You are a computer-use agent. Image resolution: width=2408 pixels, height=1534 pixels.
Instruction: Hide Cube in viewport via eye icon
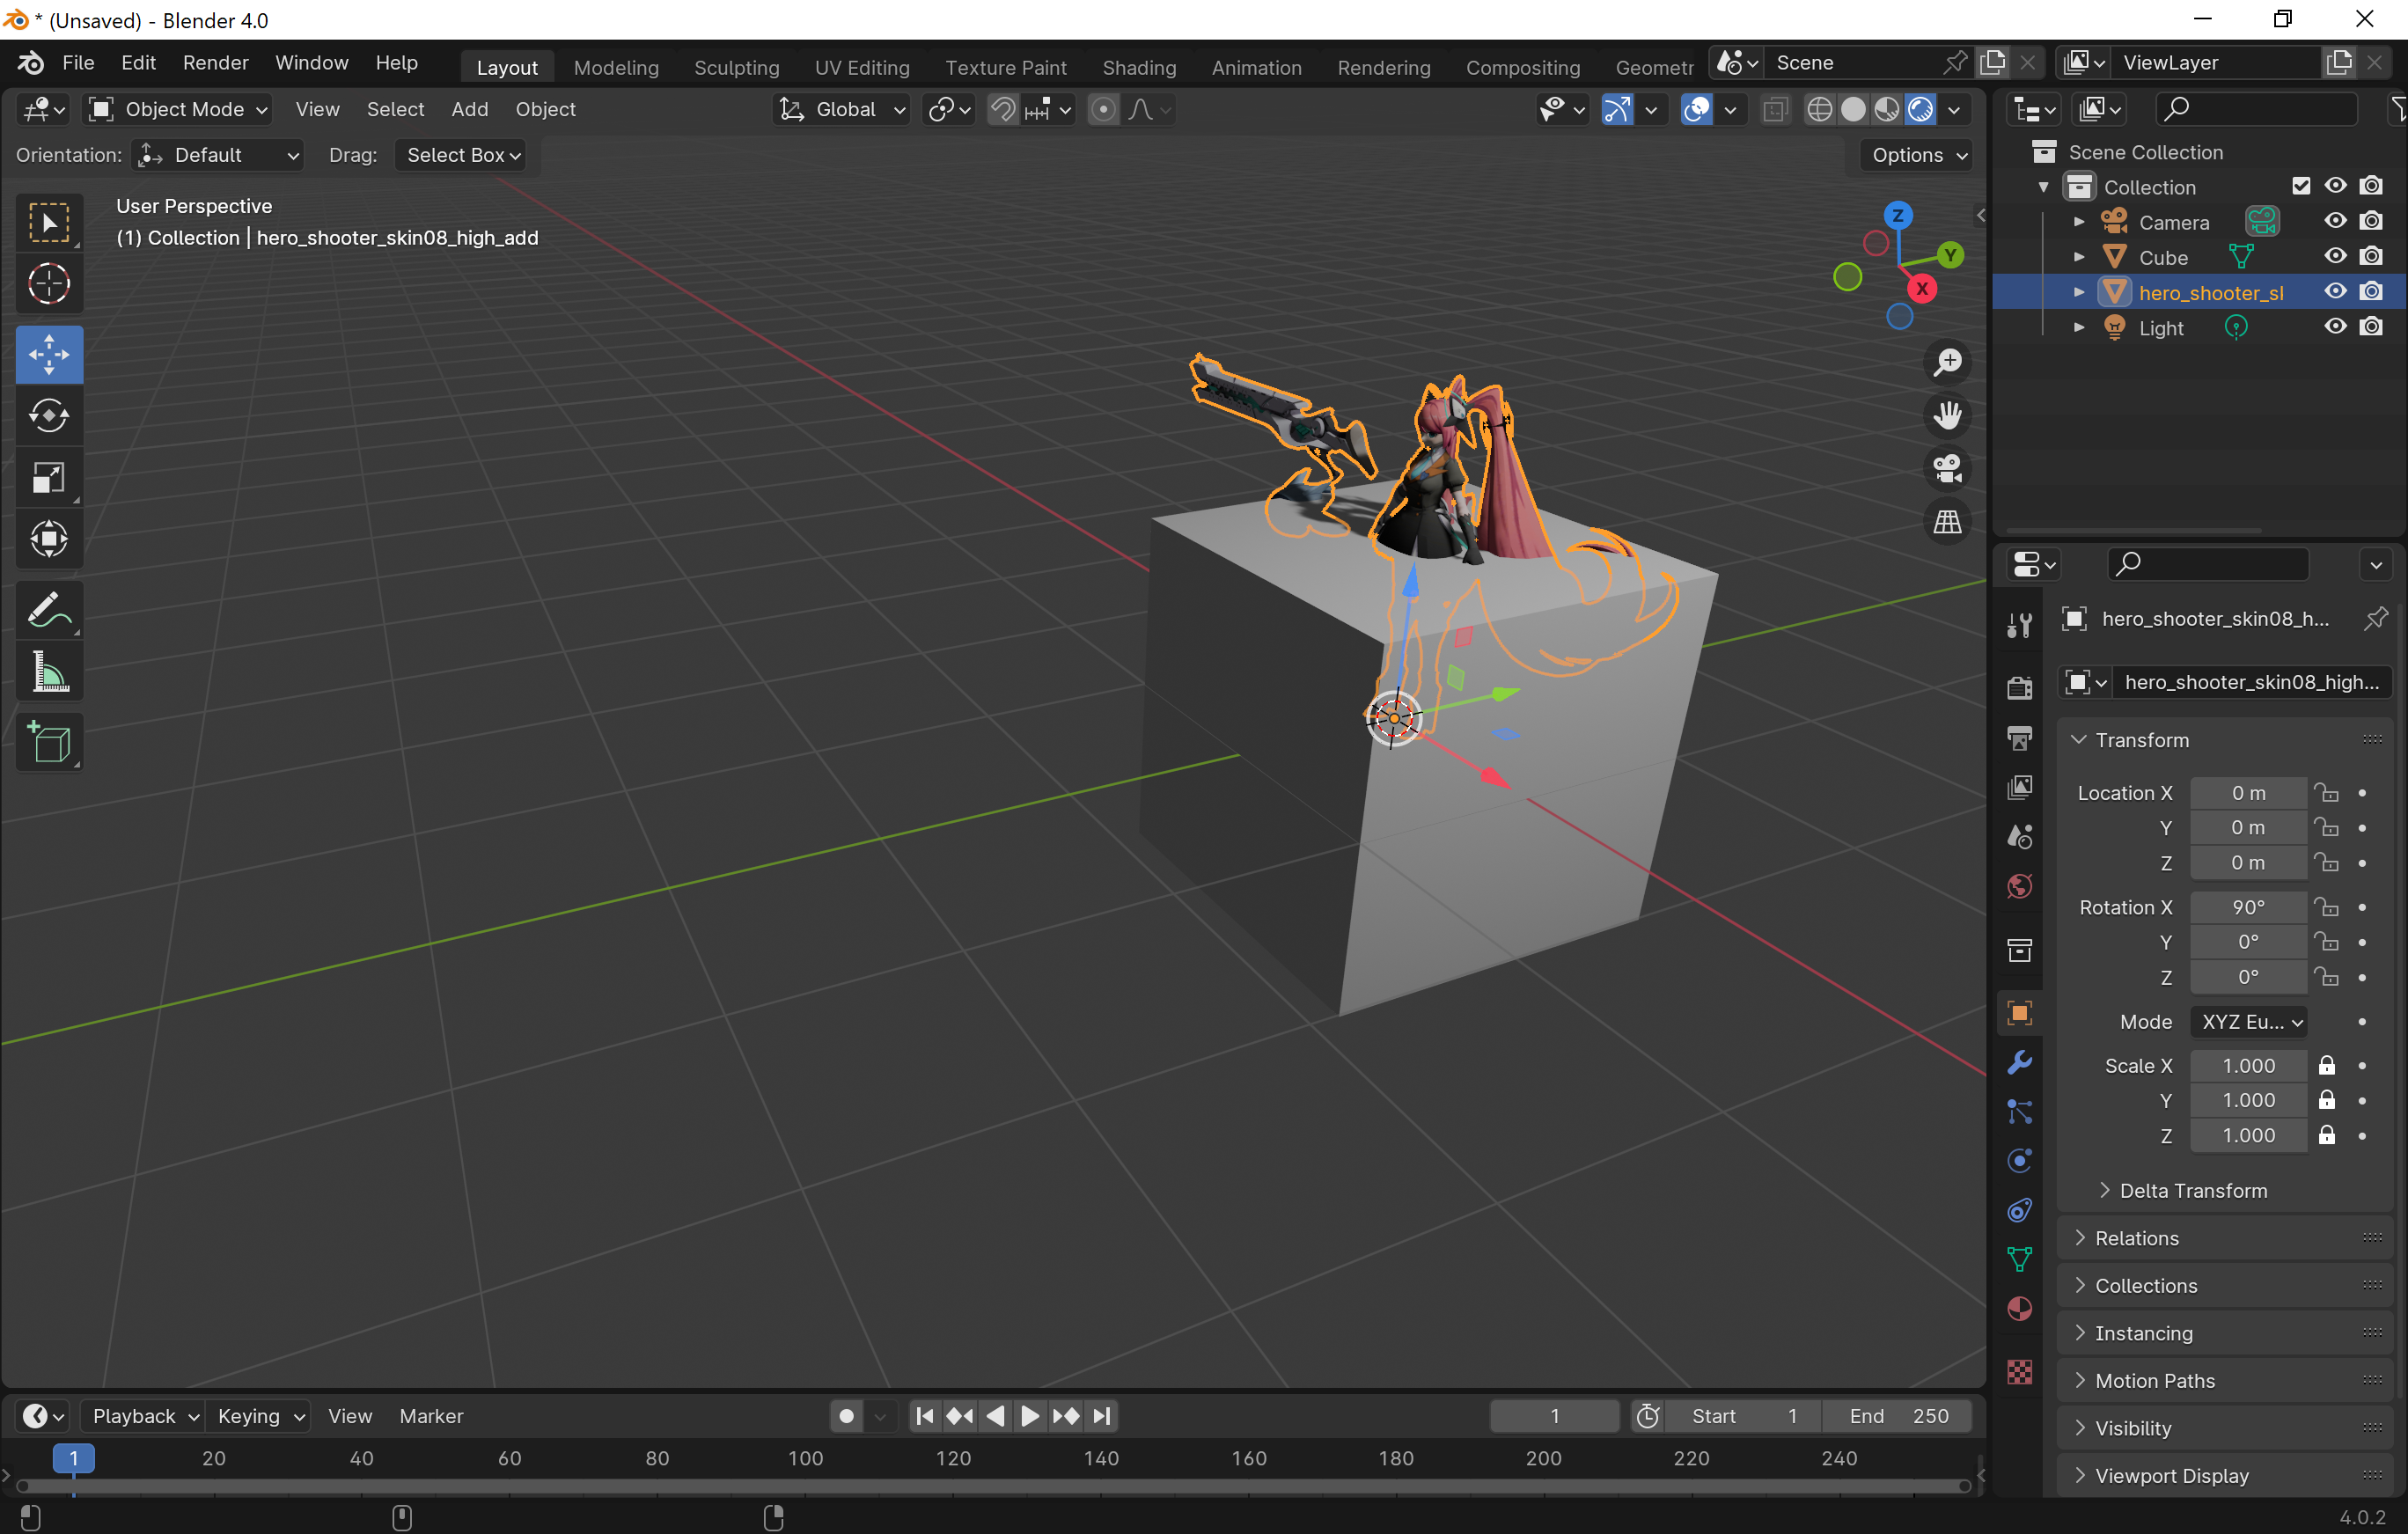[x=2335, y=256]
